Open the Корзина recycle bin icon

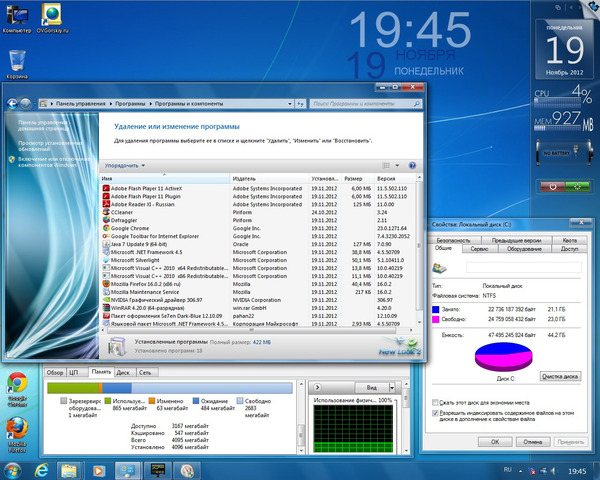point(17,64)
